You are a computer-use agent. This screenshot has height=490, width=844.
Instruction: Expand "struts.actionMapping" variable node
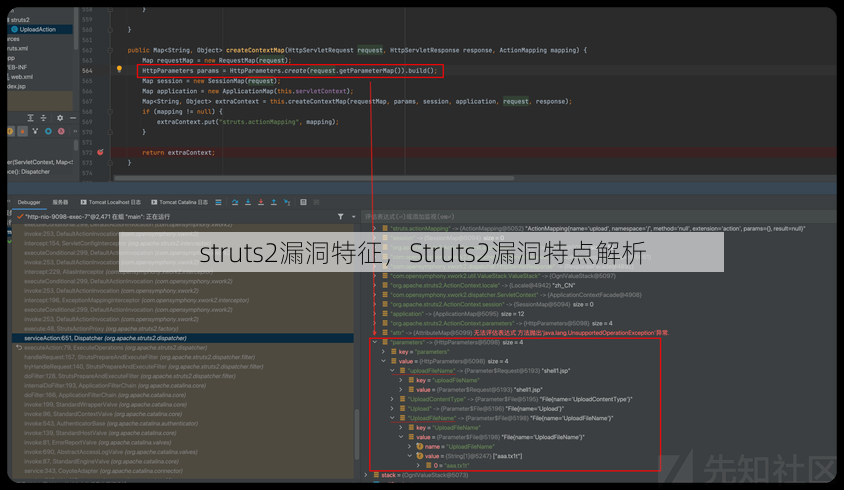pos(375,228)
